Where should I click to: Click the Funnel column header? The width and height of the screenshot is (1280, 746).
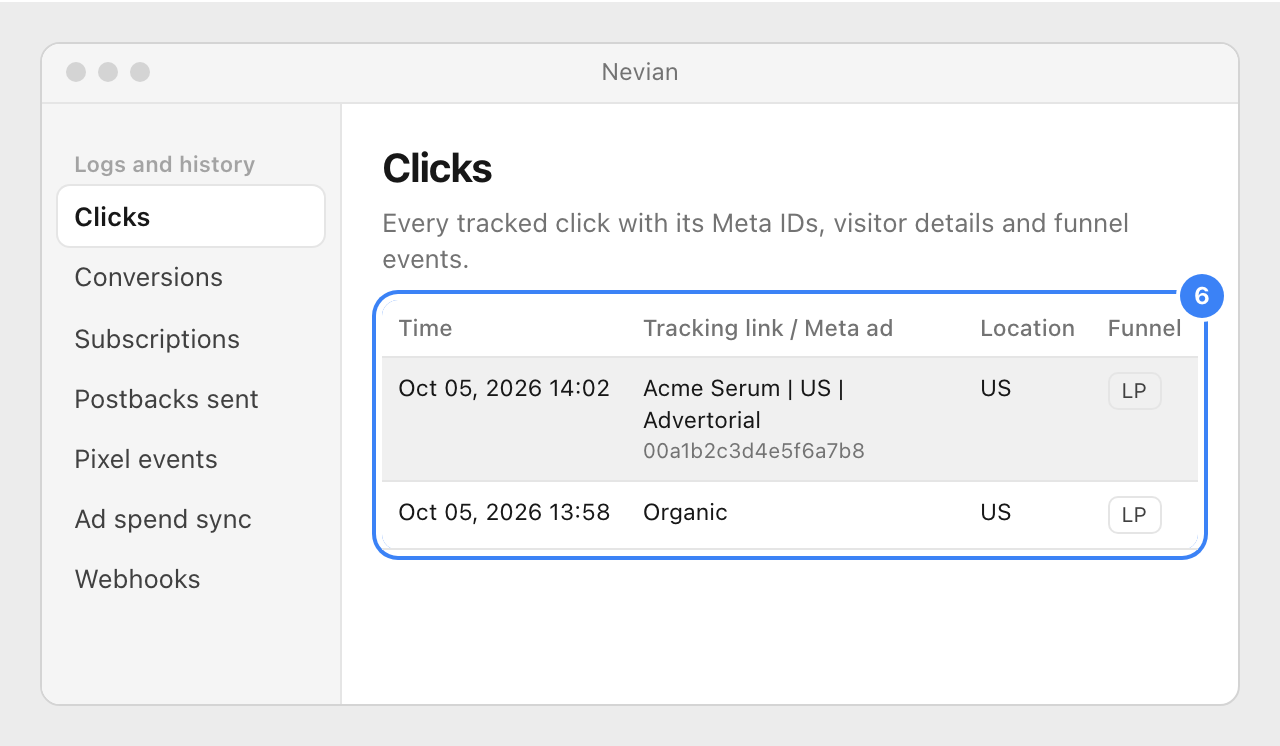click(1144, 328)
